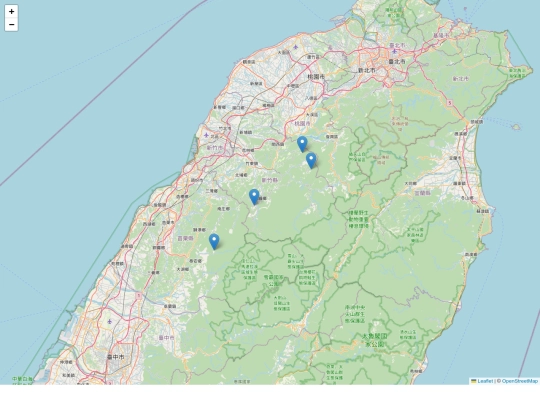Click the green 雪霸國家公園 park label
Viewport: 540px width, 405px height.
[273, 280]
